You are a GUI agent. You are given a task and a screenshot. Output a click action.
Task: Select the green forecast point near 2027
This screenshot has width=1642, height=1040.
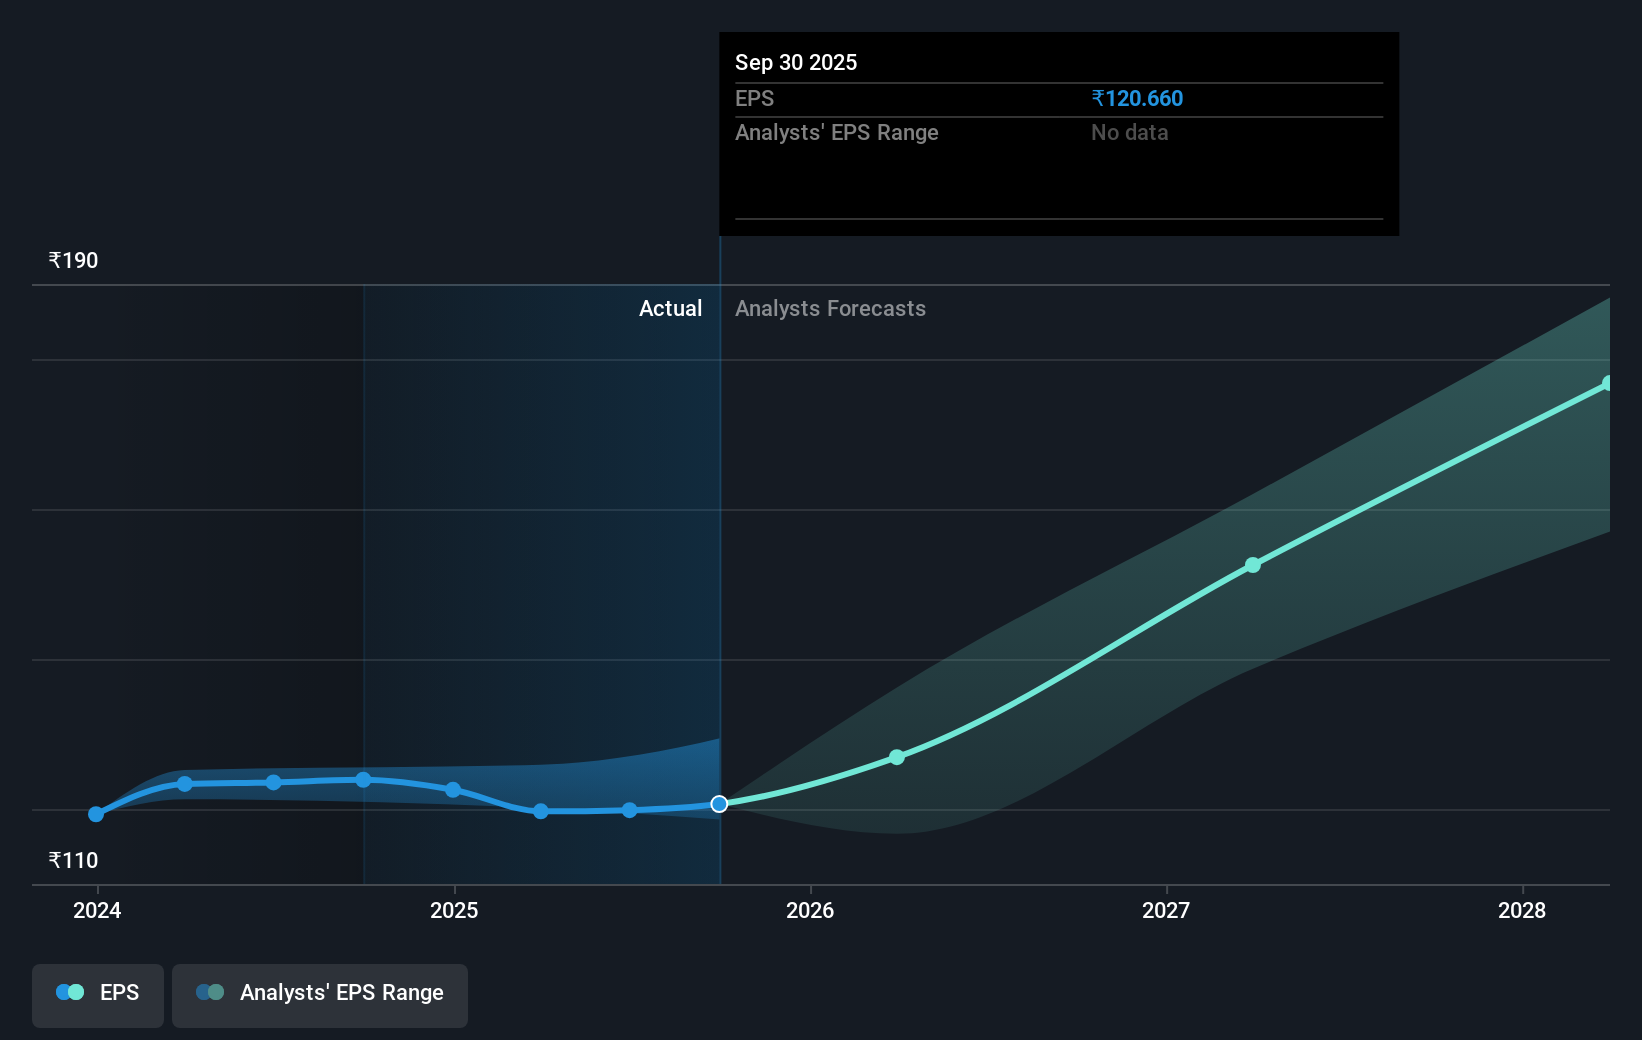(x=1253, y=566)
